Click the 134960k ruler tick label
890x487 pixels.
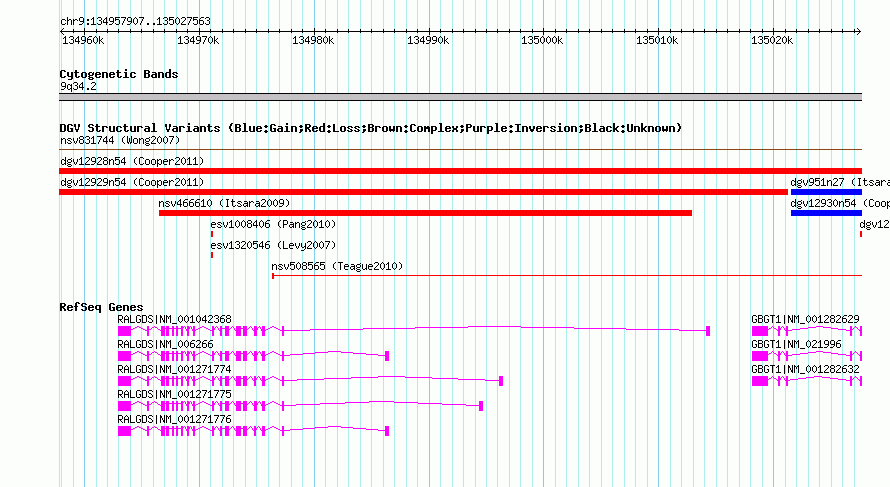(83, 40)
